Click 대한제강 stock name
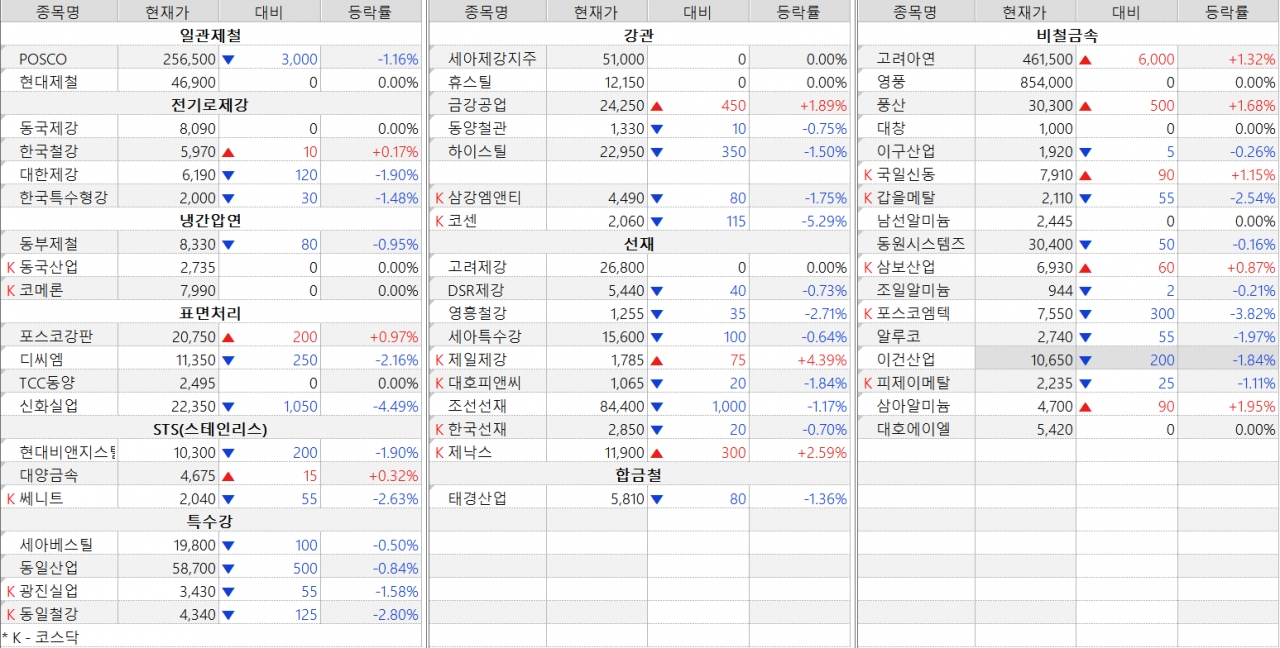The image size is (1280, 648). 48,174
